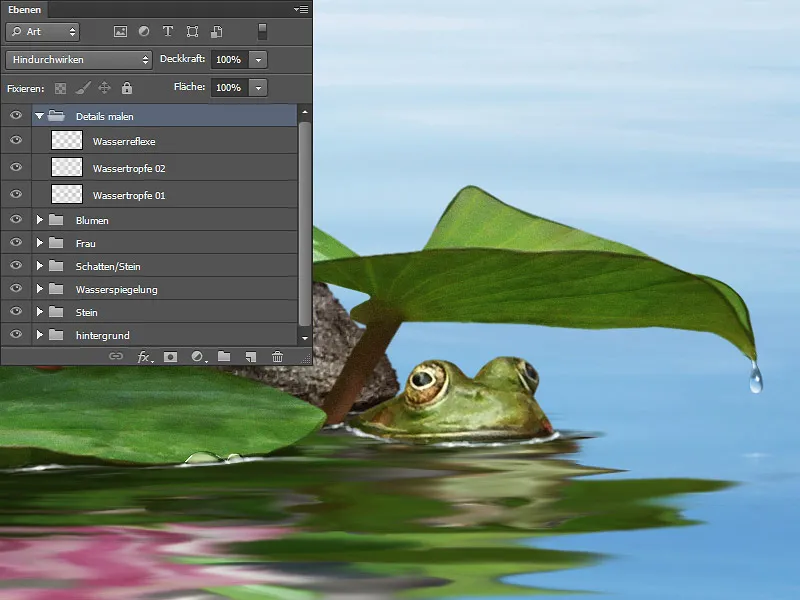
Task: Hide the Wasserreflexe layer
Action: pos(16,140)
